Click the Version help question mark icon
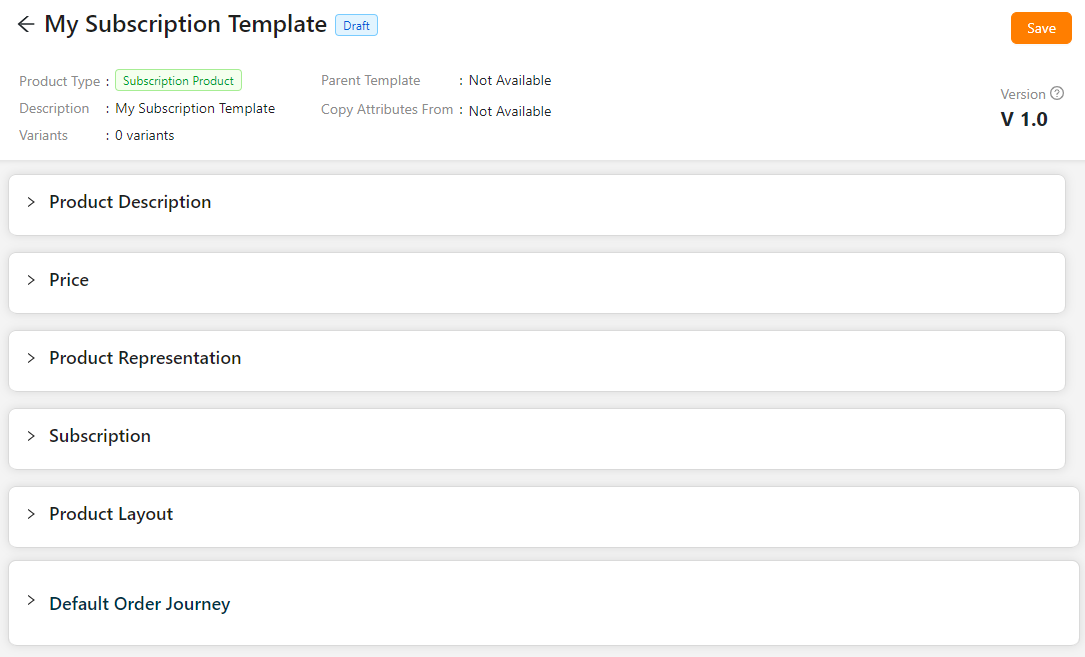Viewport: 1085px width, 657px height. 1057,94
